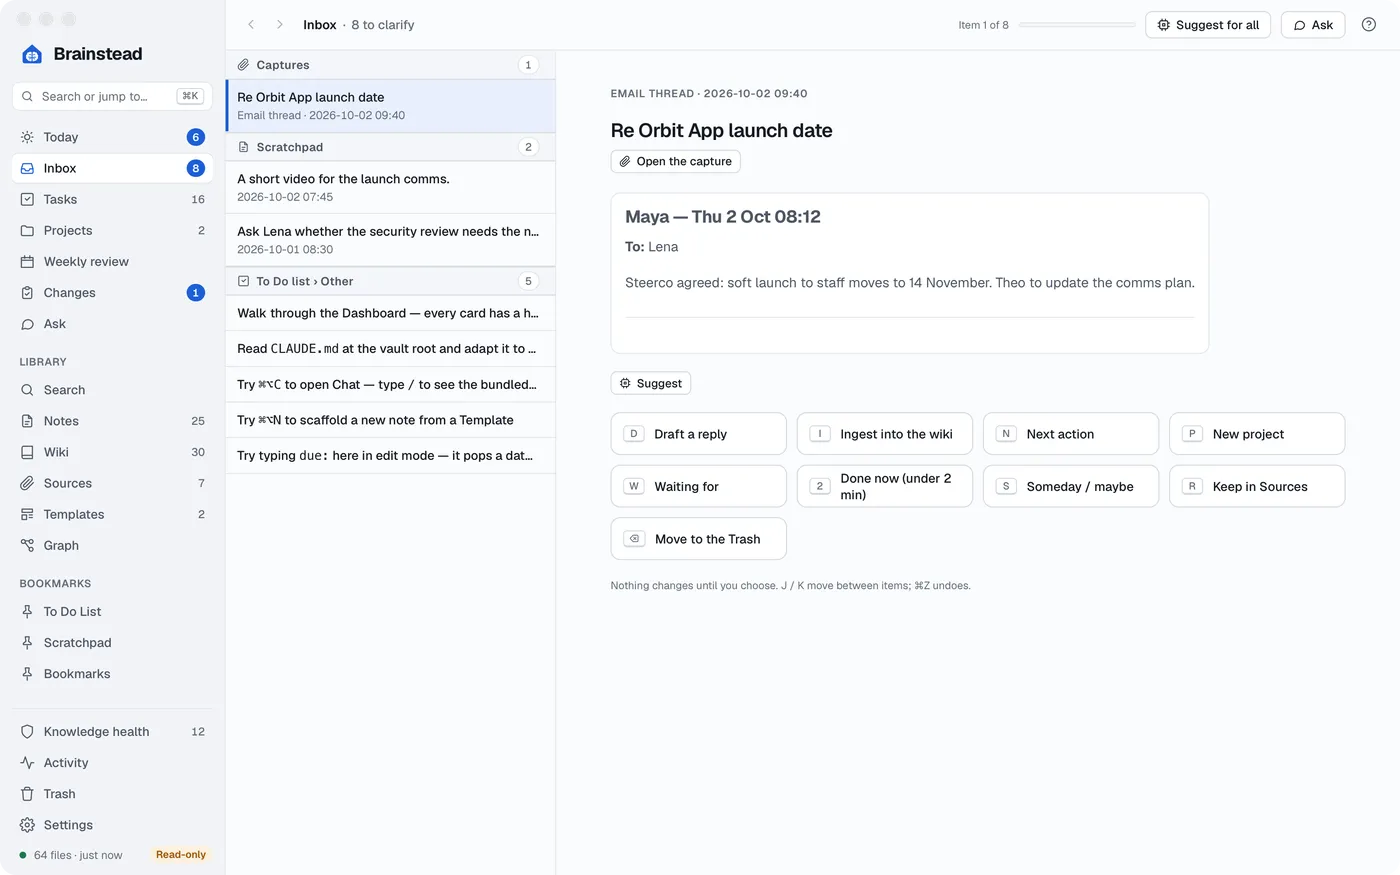
Task: Go back with the left chevron arrow
Action: coord(251,25)
